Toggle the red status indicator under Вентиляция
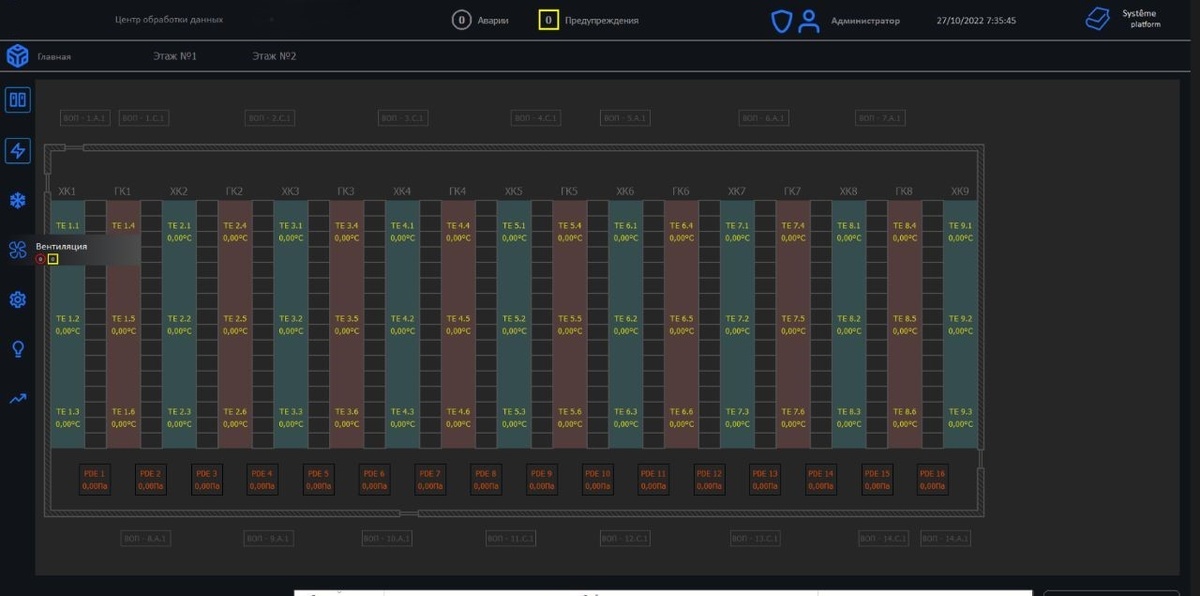Screen dimensions: 1200x596 click(40, 260)
